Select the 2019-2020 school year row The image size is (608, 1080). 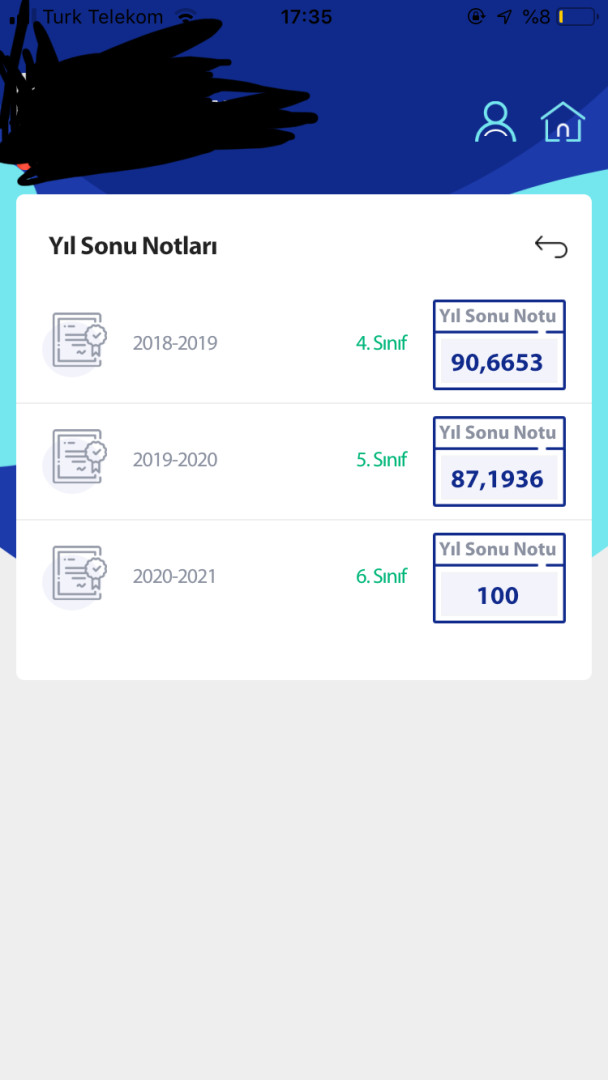(175, 461)
